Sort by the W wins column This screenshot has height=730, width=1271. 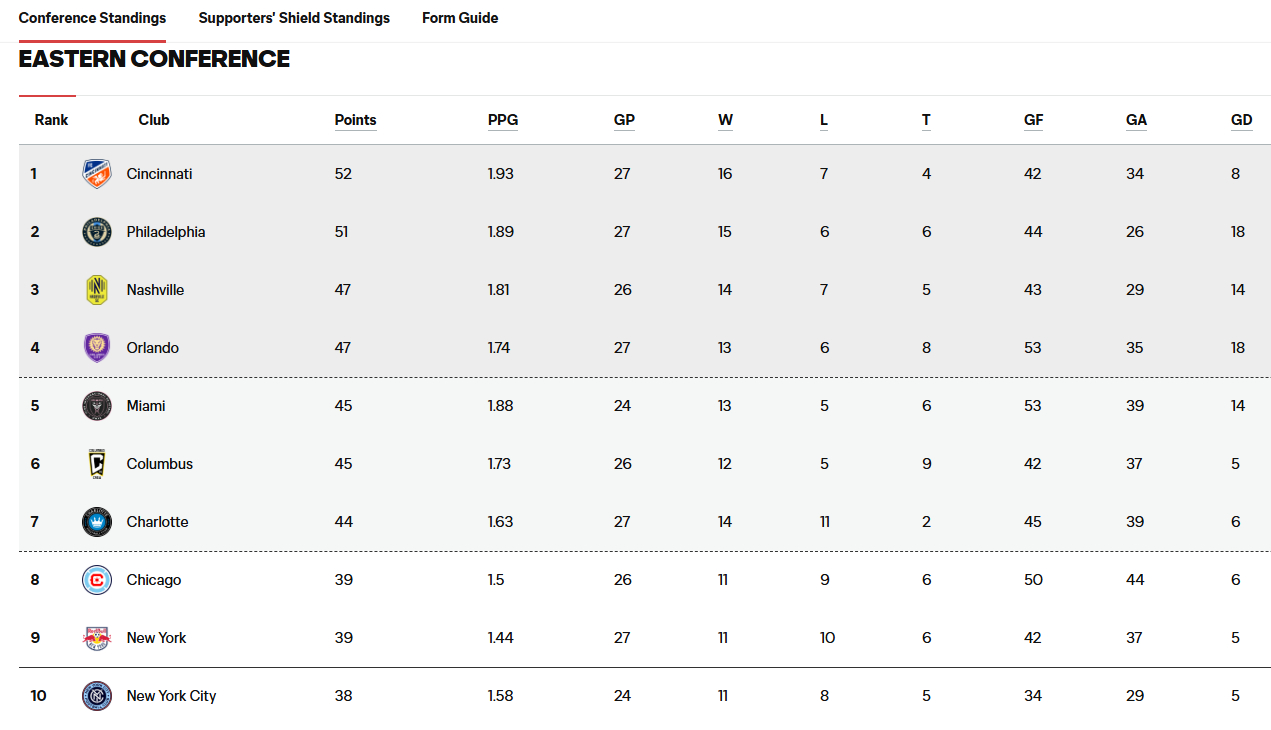725,120
